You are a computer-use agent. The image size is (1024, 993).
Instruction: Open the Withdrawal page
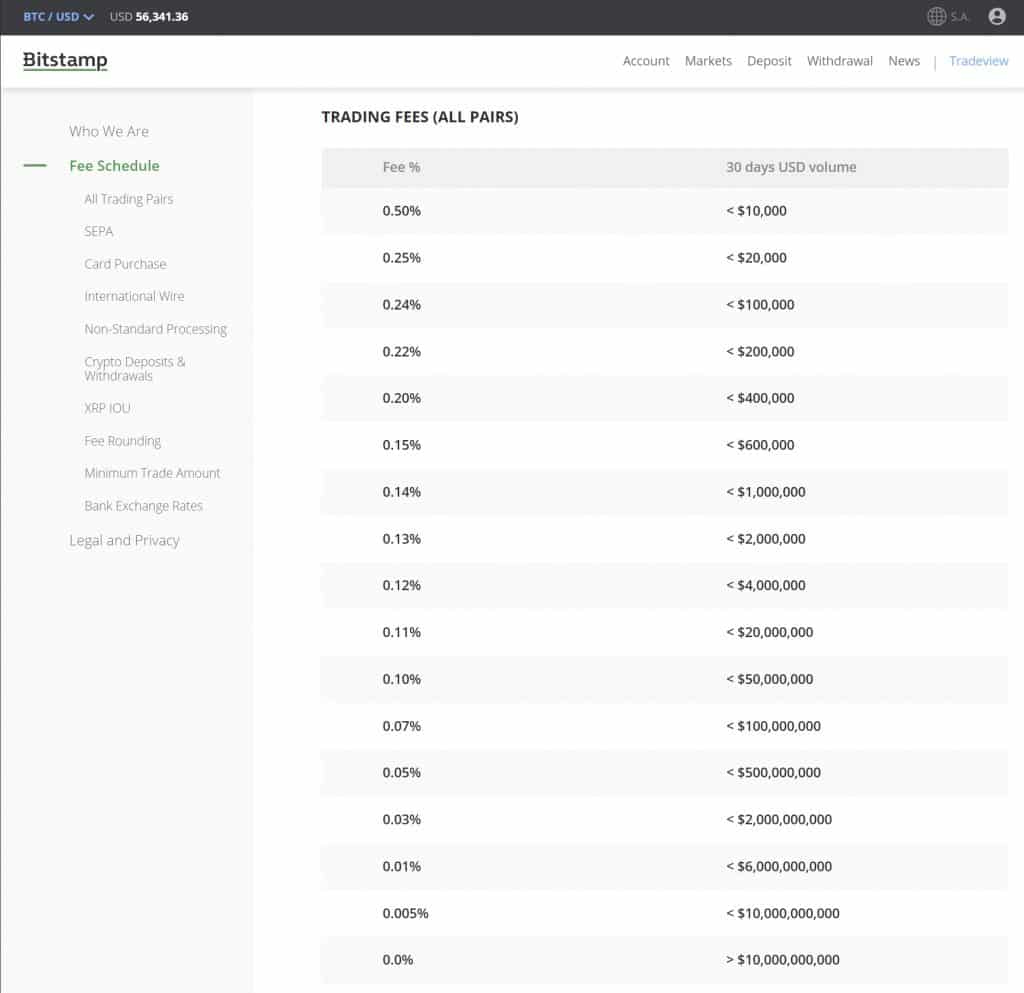click(840, 61)
